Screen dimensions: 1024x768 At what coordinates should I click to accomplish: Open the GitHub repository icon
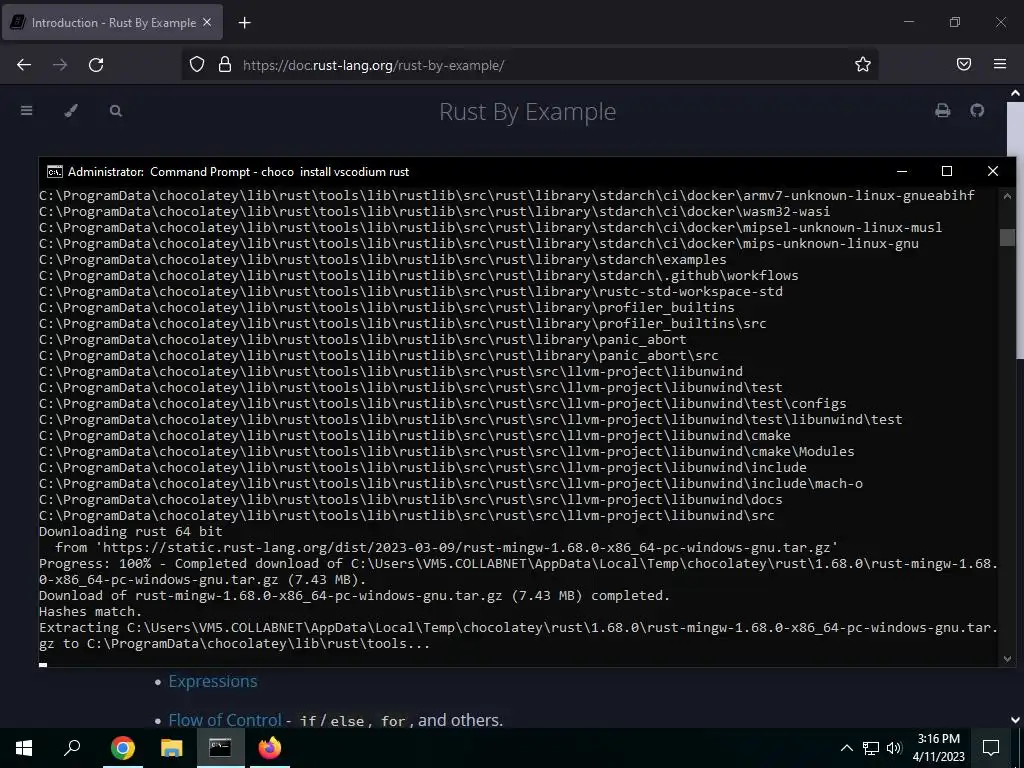click(x=977, y=110)
